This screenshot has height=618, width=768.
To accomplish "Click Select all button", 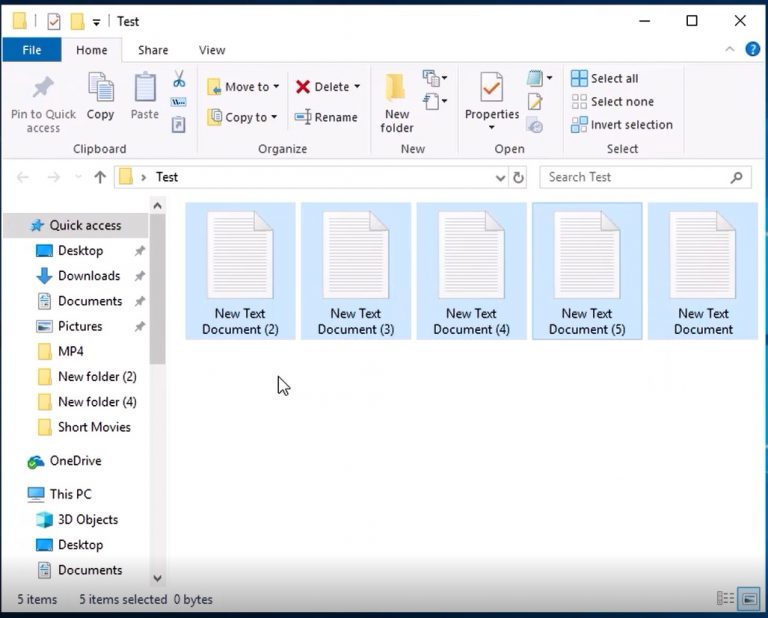I will (x=605, y=78).
